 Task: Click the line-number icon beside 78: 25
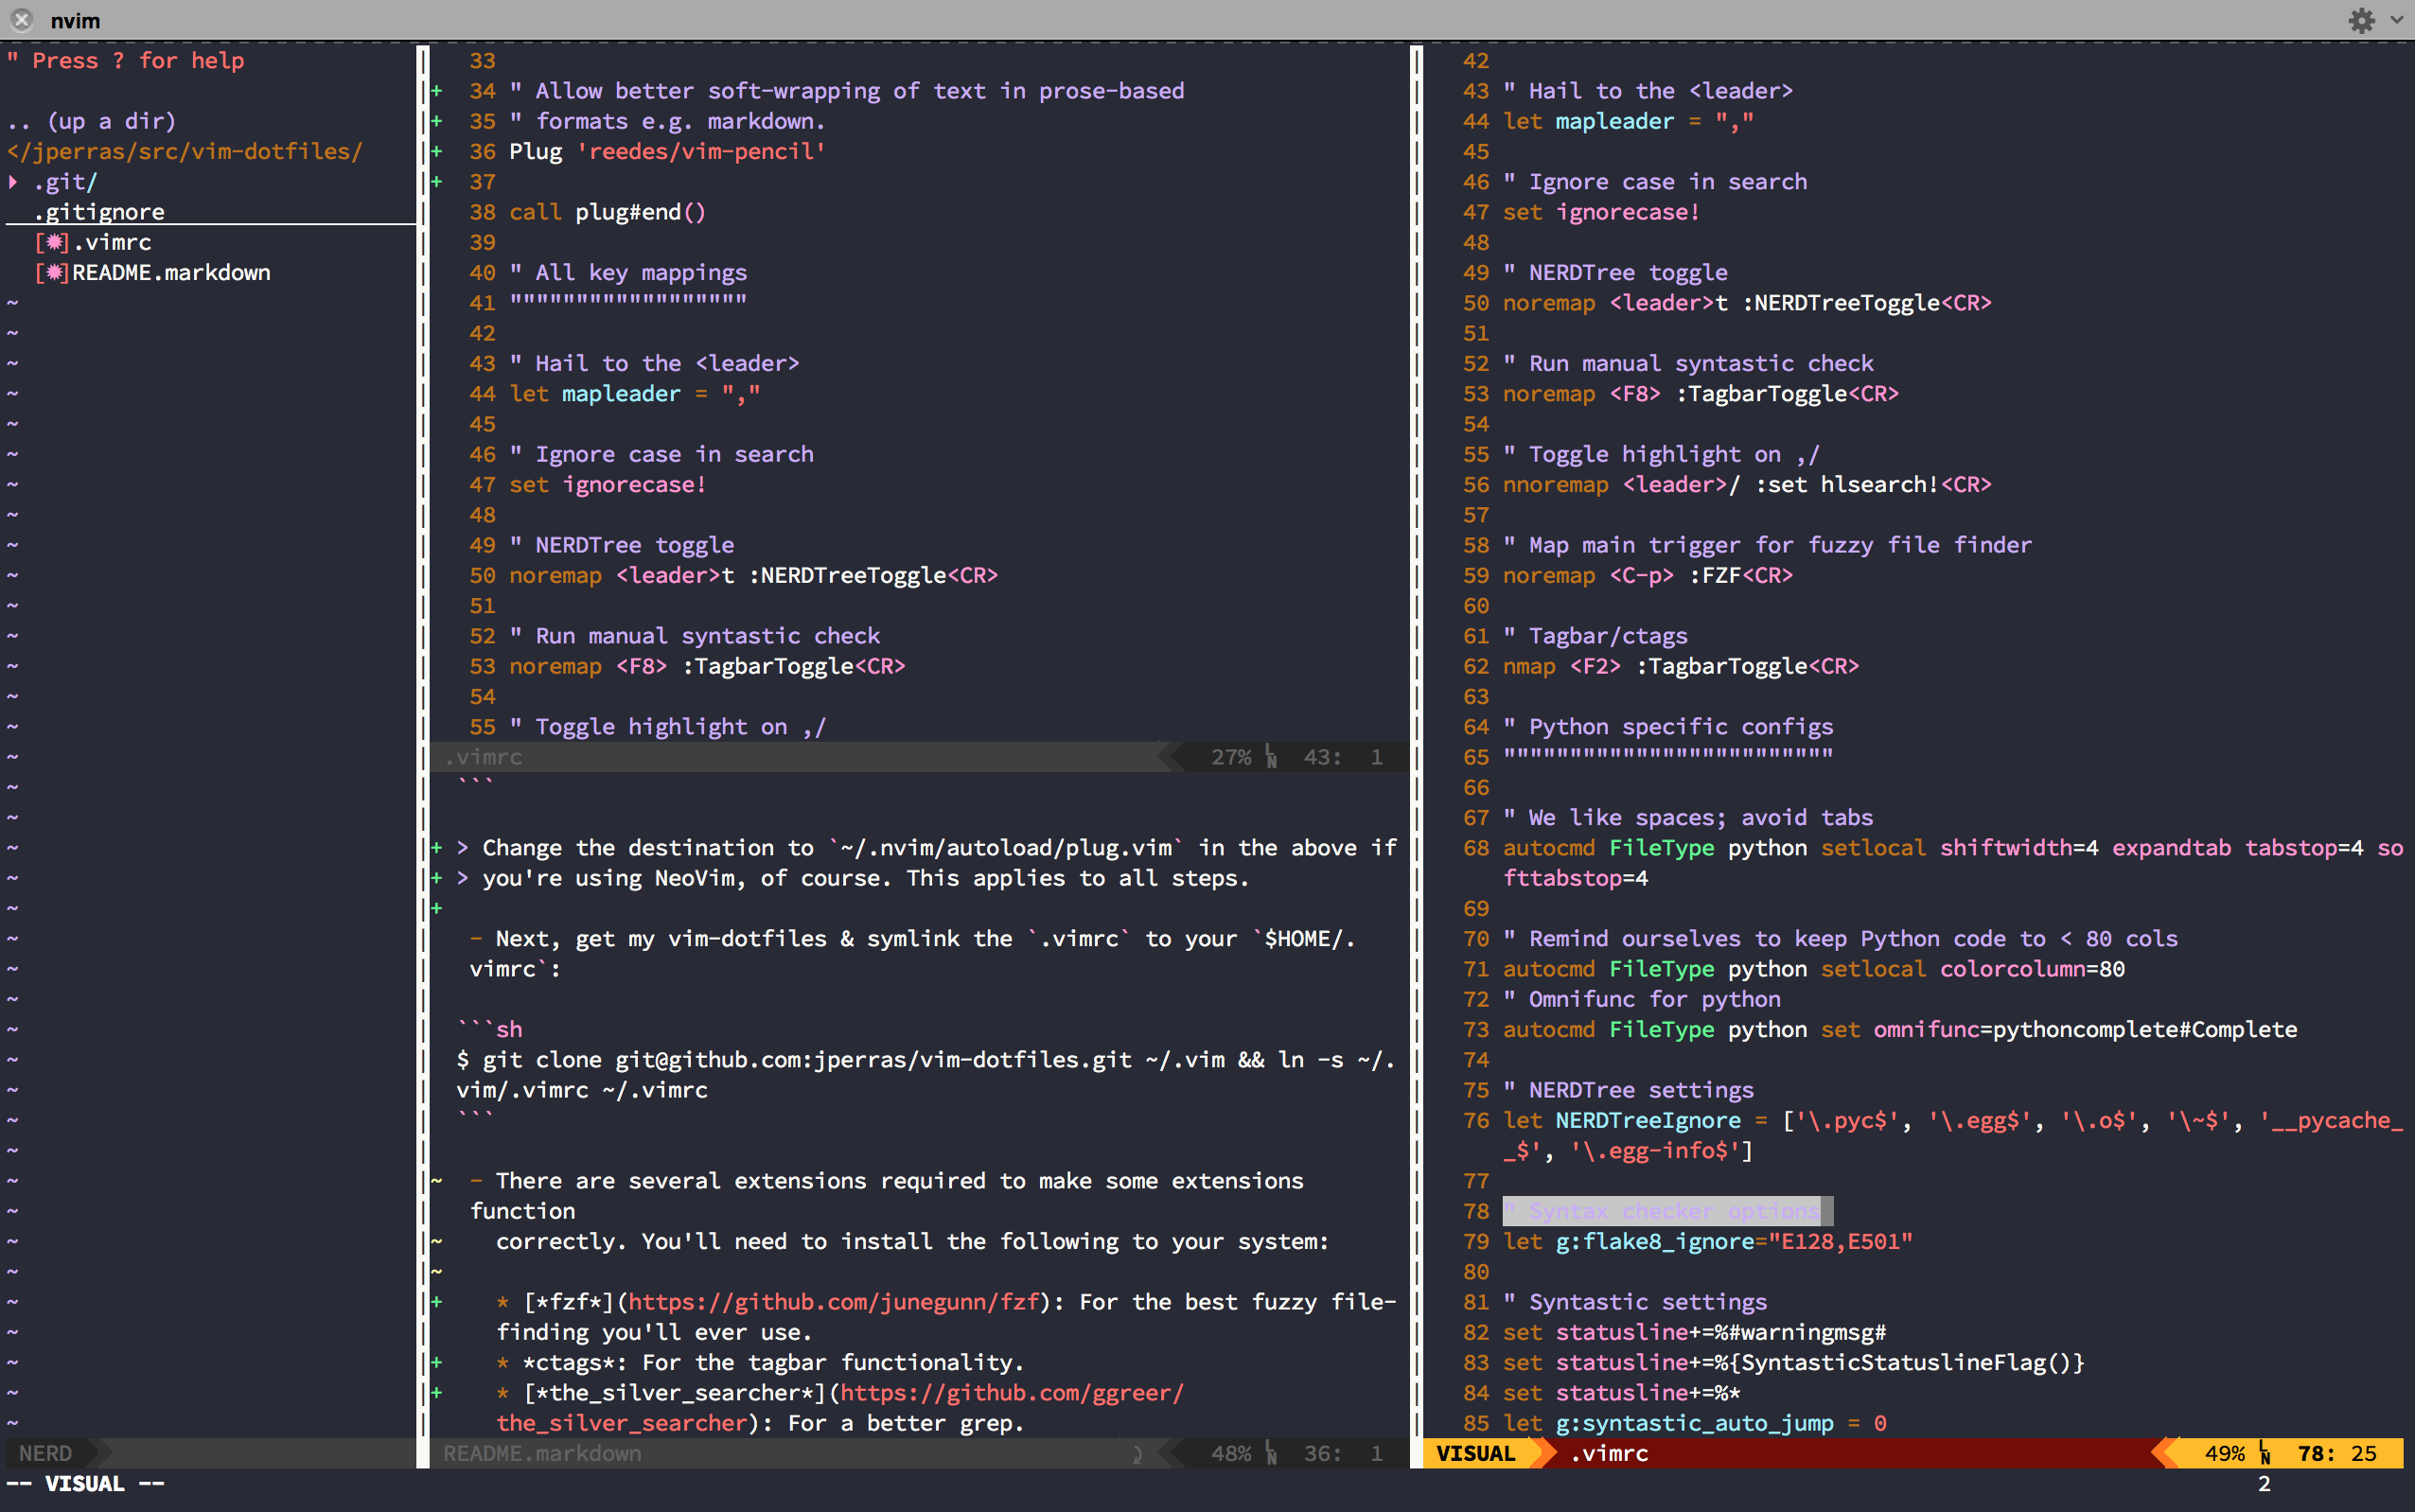(x=2264, y=1454)
